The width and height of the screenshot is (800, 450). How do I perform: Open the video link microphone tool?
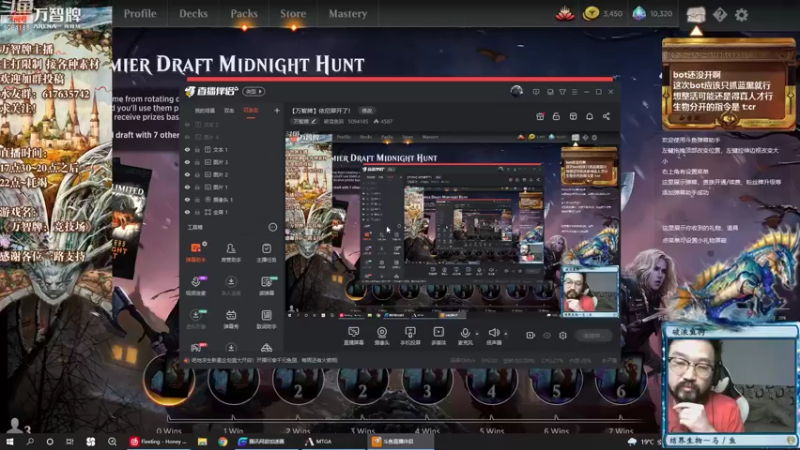click(195, 286)
